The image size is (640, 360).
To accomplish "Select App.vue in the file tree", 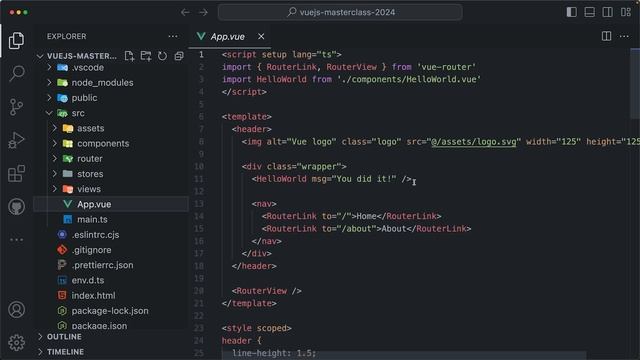I will tap(111, 204).
